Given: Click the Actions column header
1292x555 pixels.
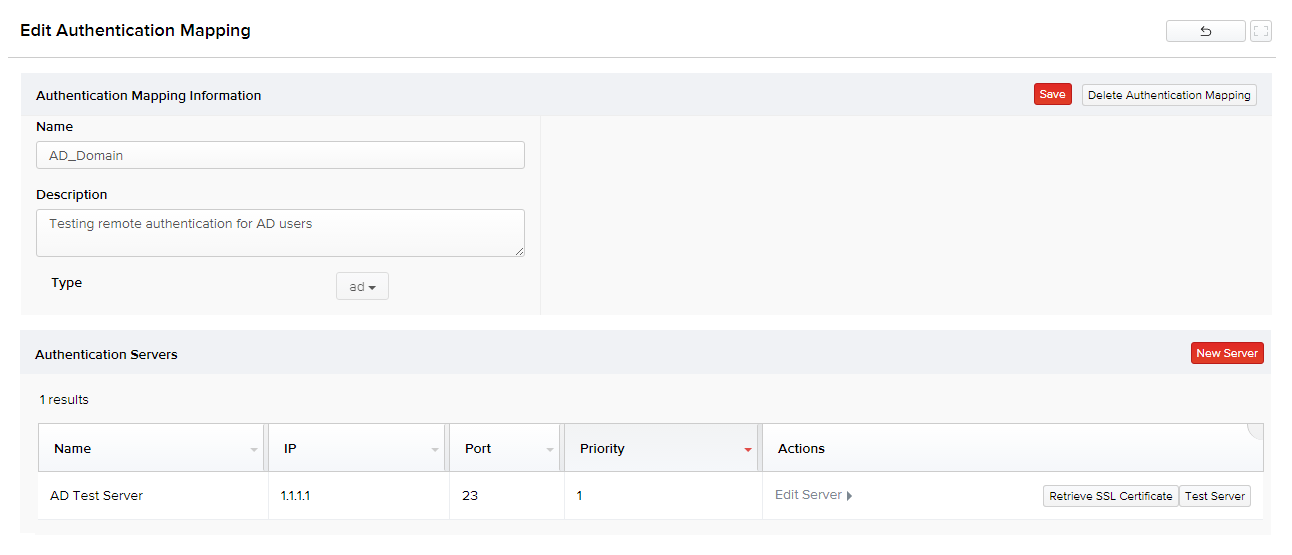Looking at the screenshot, I should pyautogui.click(x=801, y=449).
